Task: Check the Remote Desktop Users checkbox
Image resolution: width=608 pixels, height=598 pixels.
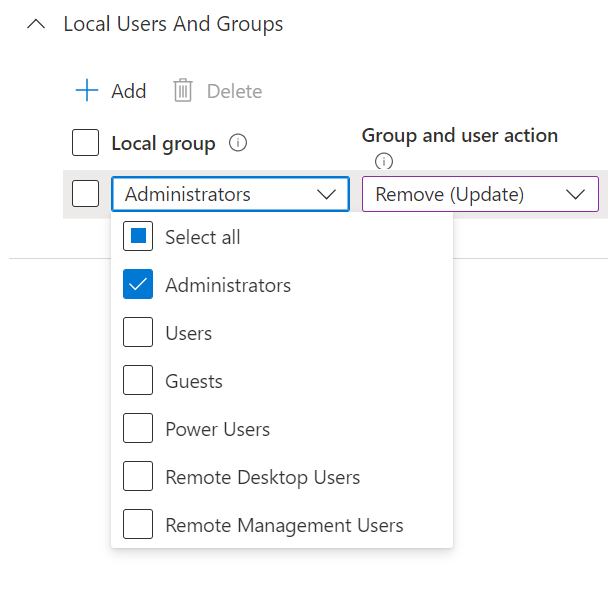Action: pyautogui.click(x=138, y=477)
